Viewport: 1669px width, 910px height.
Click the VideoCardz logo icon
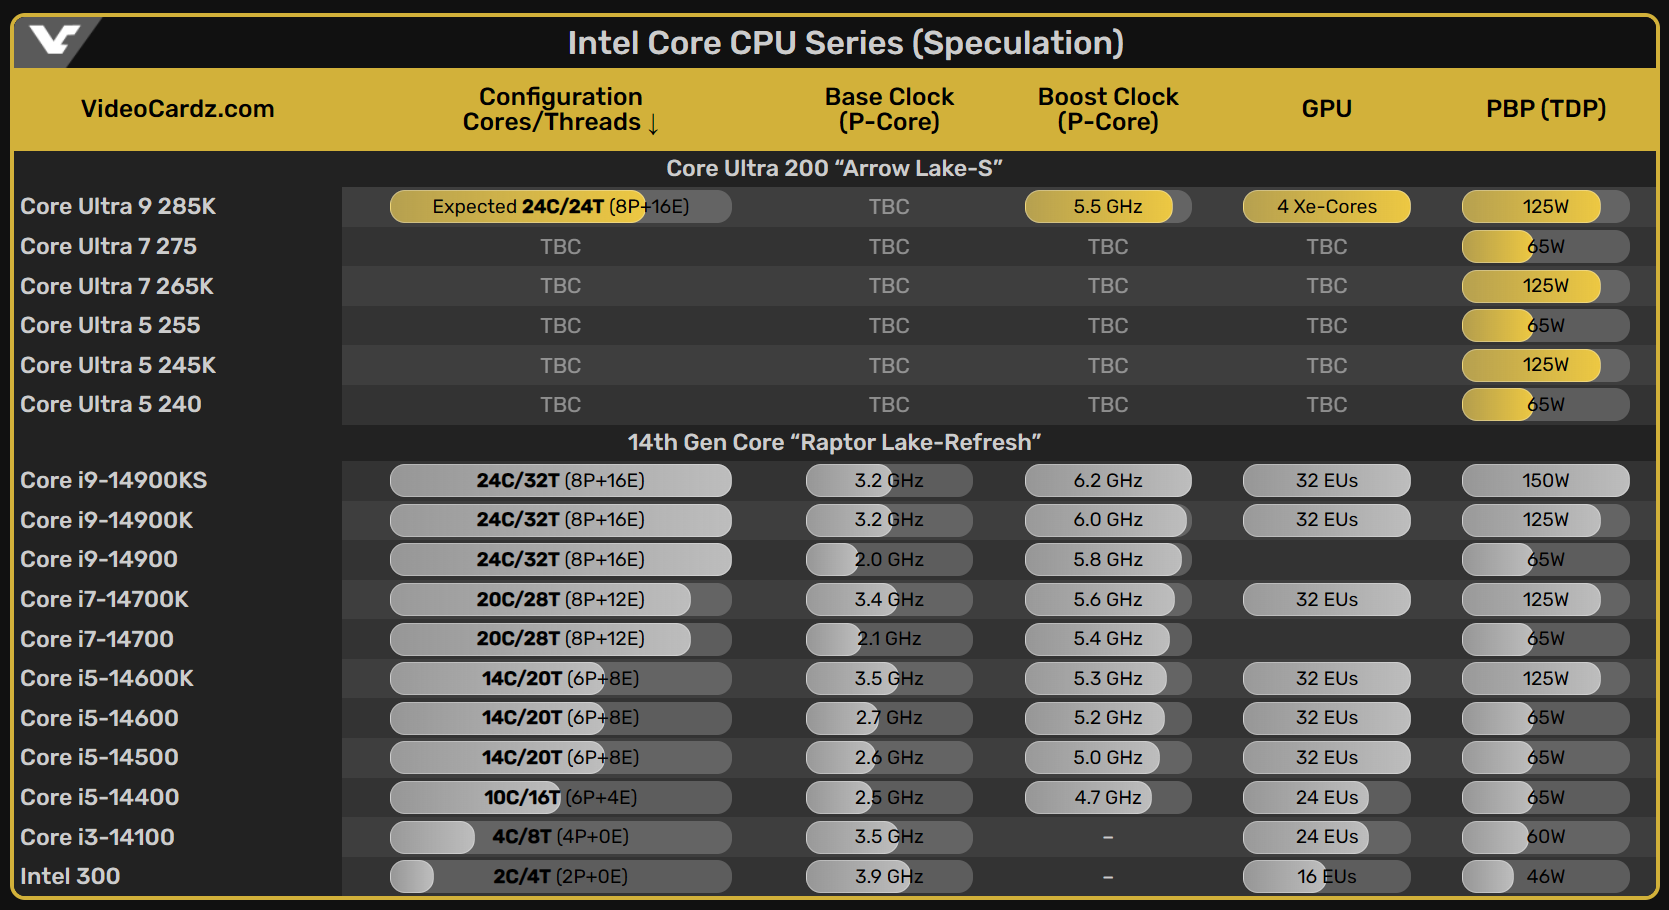click(54, 41)
